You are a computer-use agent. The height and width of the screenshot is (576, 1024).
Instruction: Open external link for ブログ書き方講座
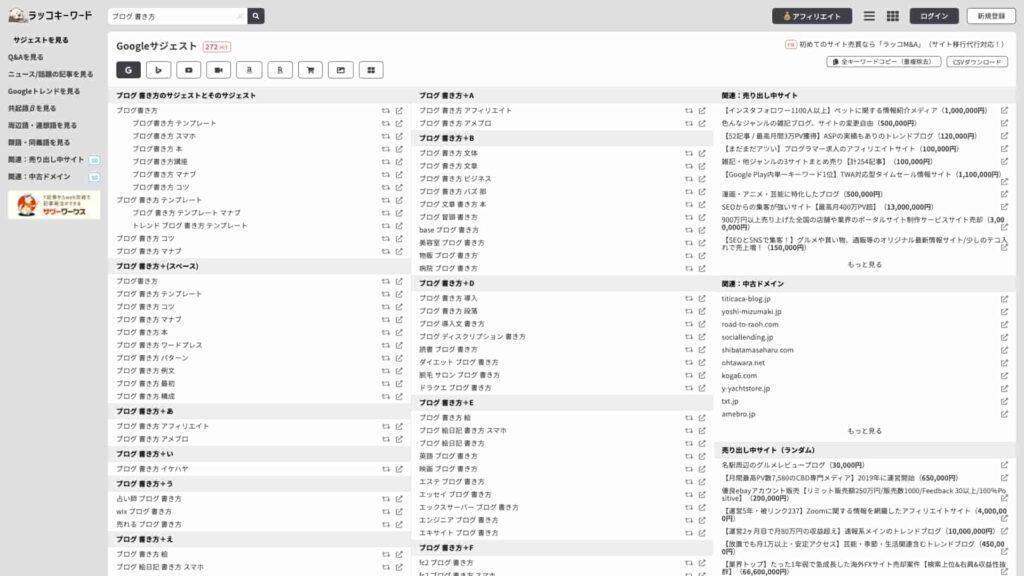pos(399,161)
